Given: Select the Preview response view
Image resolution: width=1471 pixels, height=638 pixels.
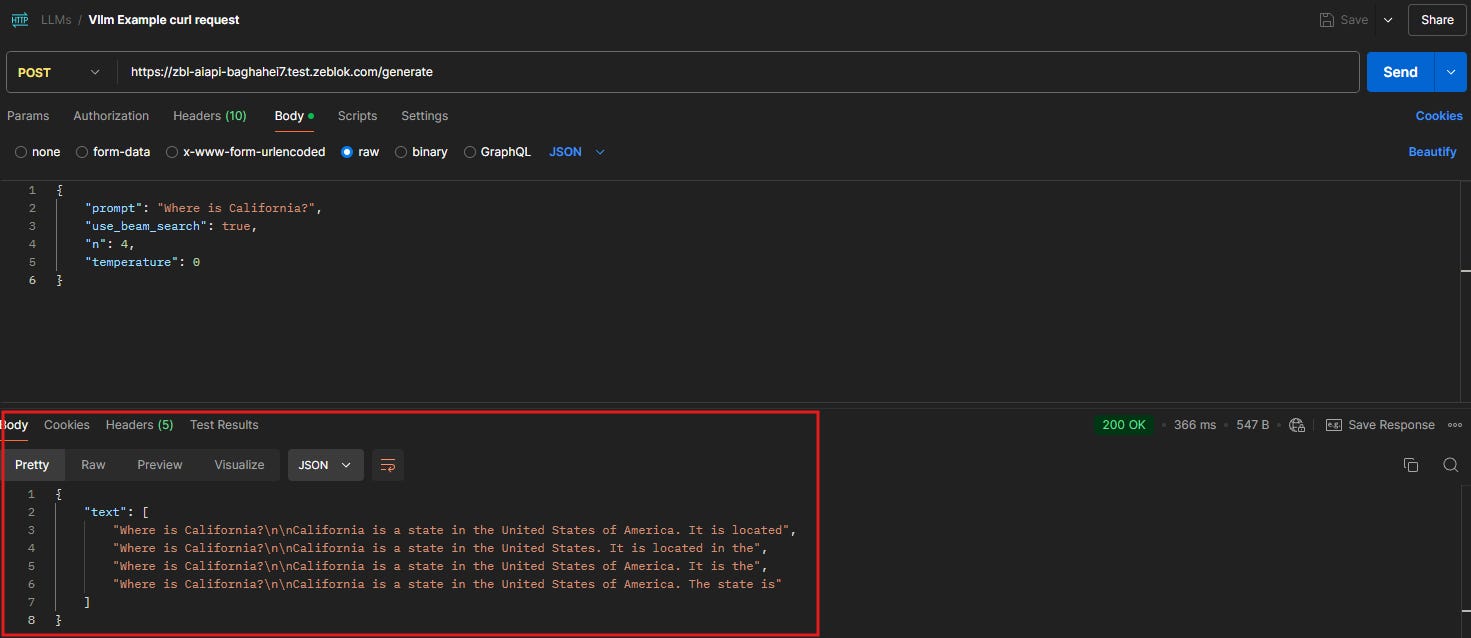Looking at the screenshot, I should (160, 465).
